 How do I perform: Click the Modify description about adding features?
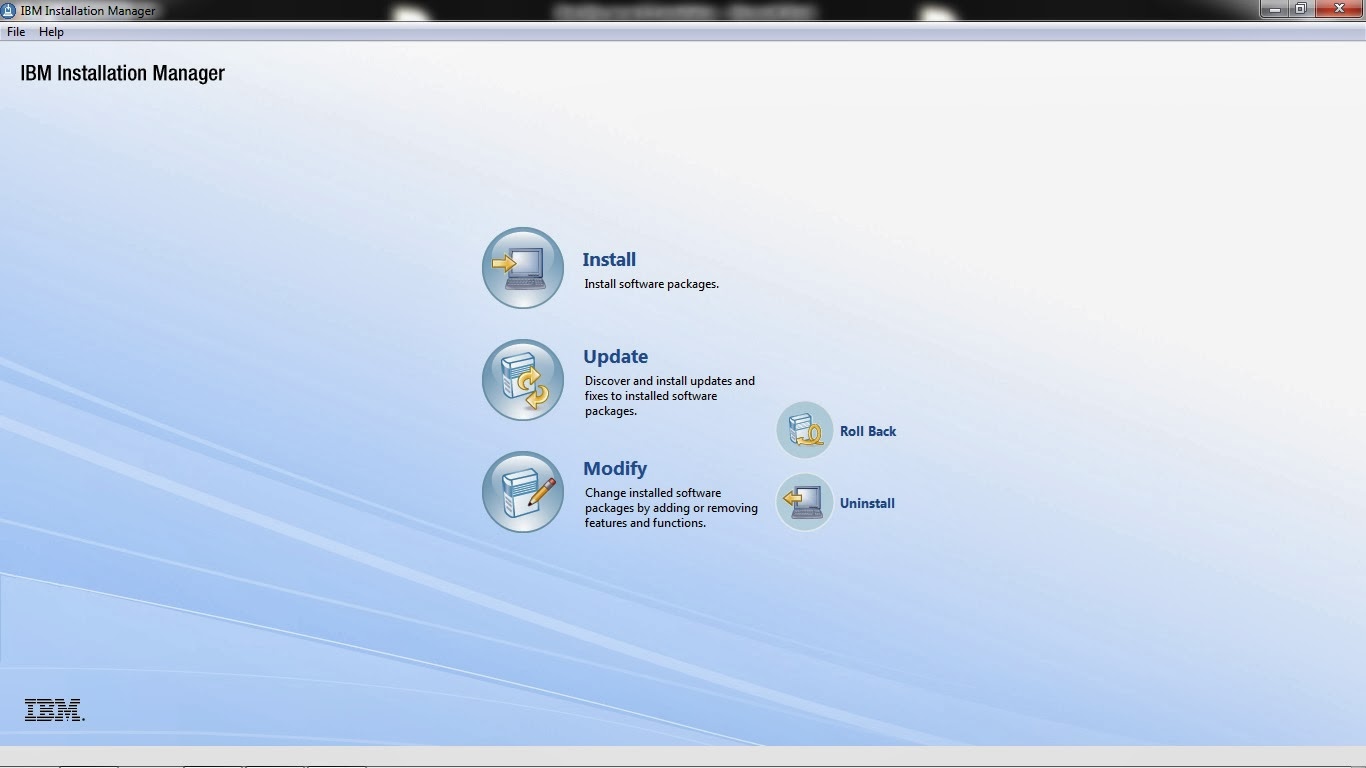pyautogui.click(x=672, y=508)
